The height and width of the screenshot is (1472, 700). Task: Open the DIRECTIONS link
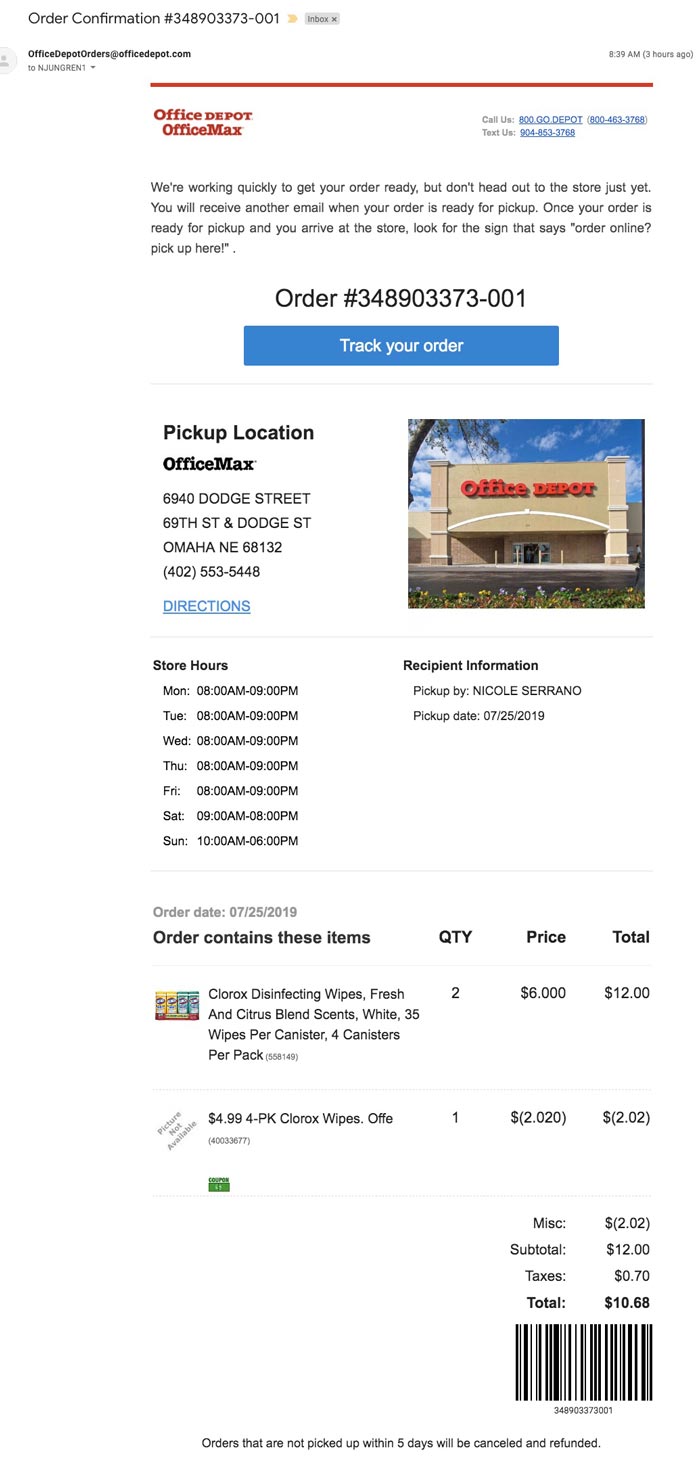pos(206,606)
